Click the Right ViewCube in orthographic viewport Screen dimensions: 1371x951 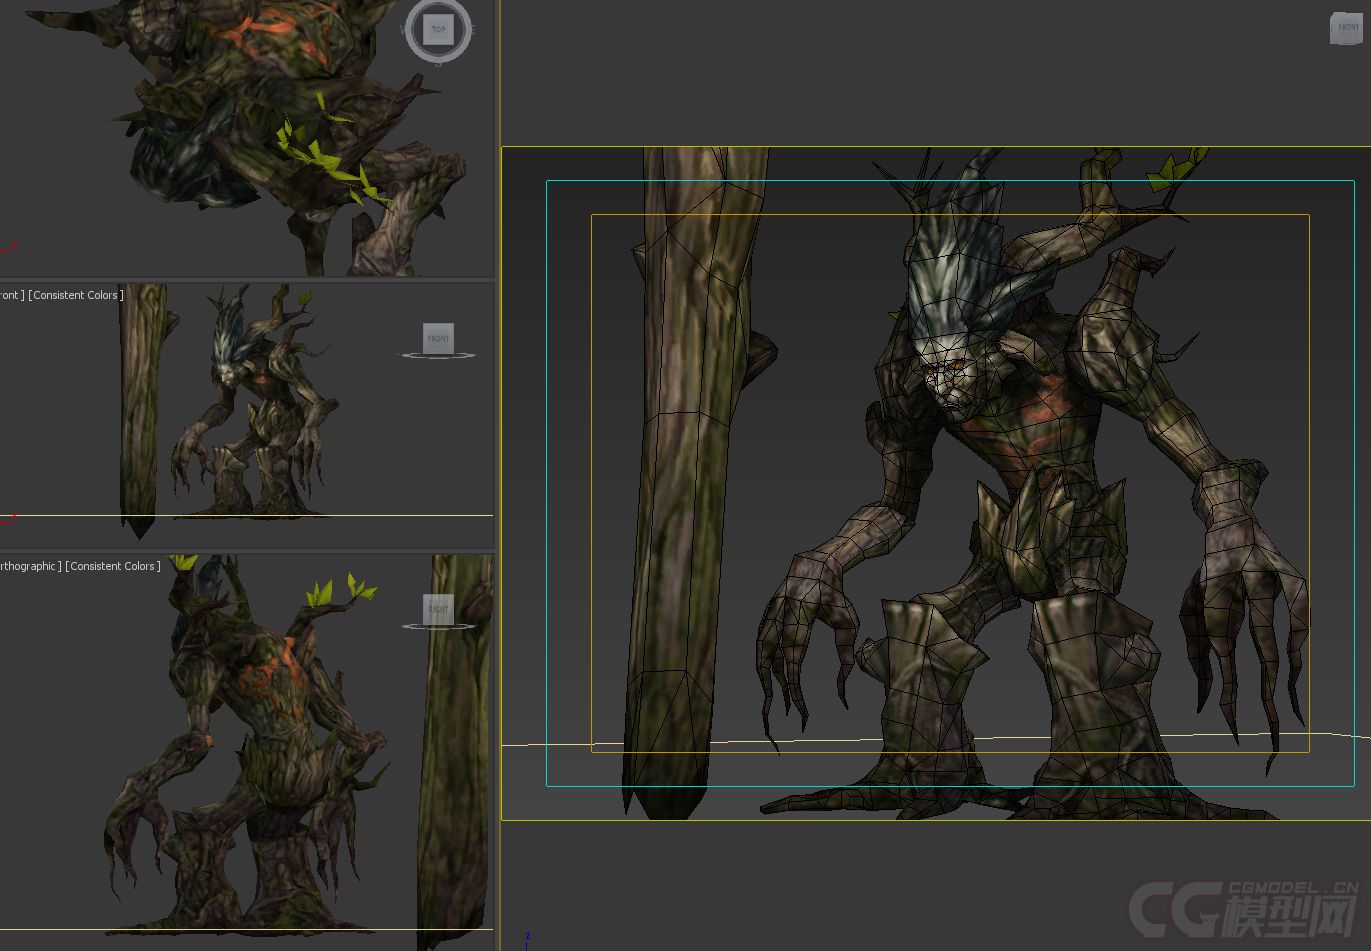coord(438,609)
